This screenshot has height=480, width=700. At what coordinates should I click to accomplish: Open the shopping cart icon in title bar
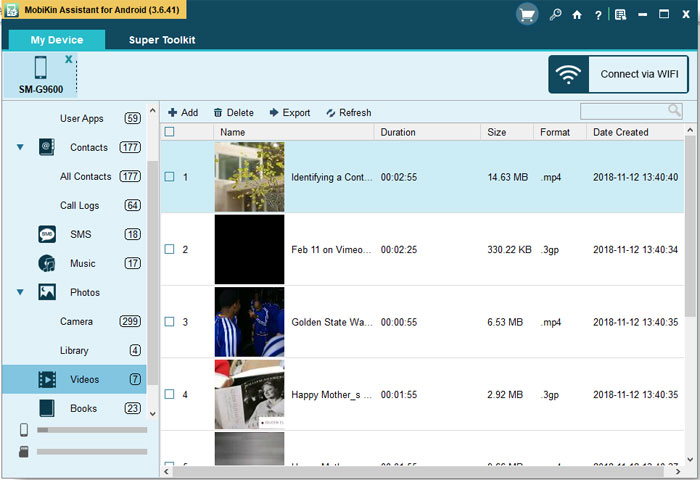coord(527,14)
